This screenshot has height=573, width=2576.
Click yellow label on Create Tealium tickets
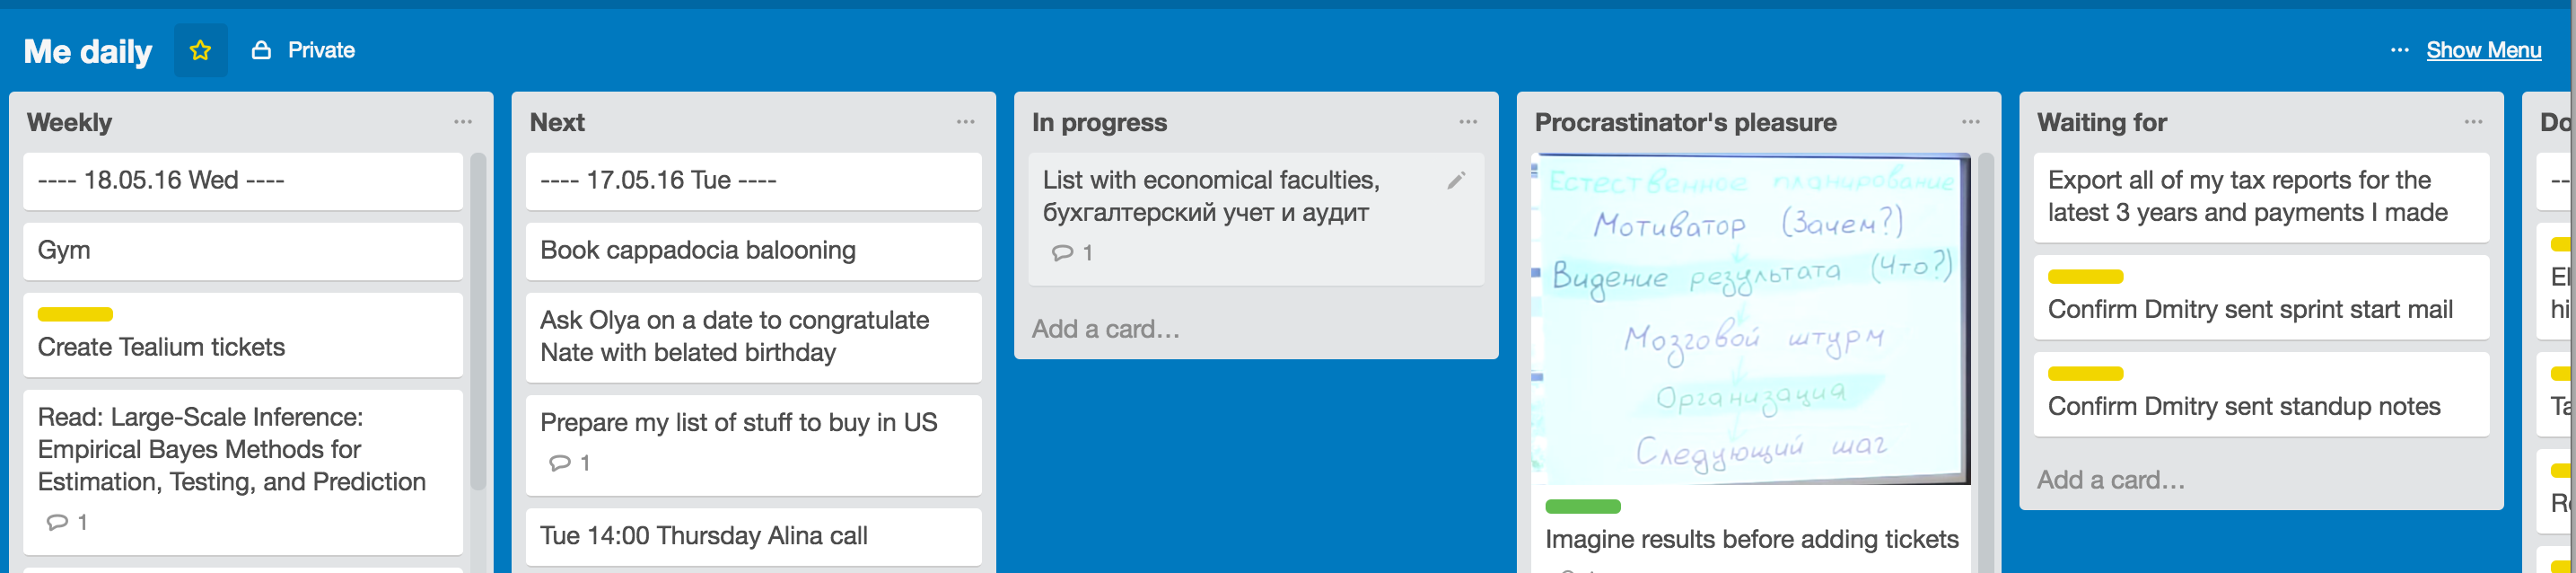pyautogui.click(x=75, y=314)
